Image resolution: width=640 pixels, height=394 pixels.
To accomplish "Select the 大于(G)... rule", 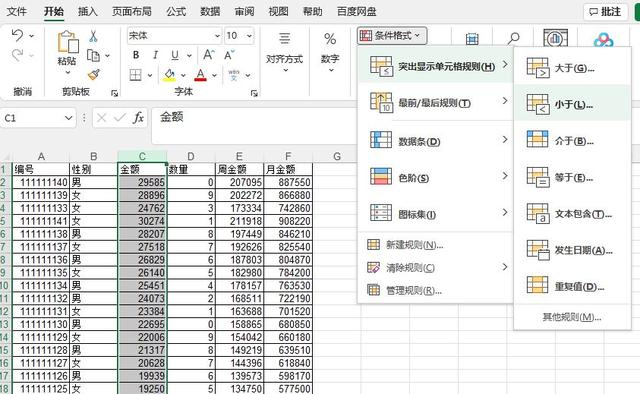I will click(572, 67).
